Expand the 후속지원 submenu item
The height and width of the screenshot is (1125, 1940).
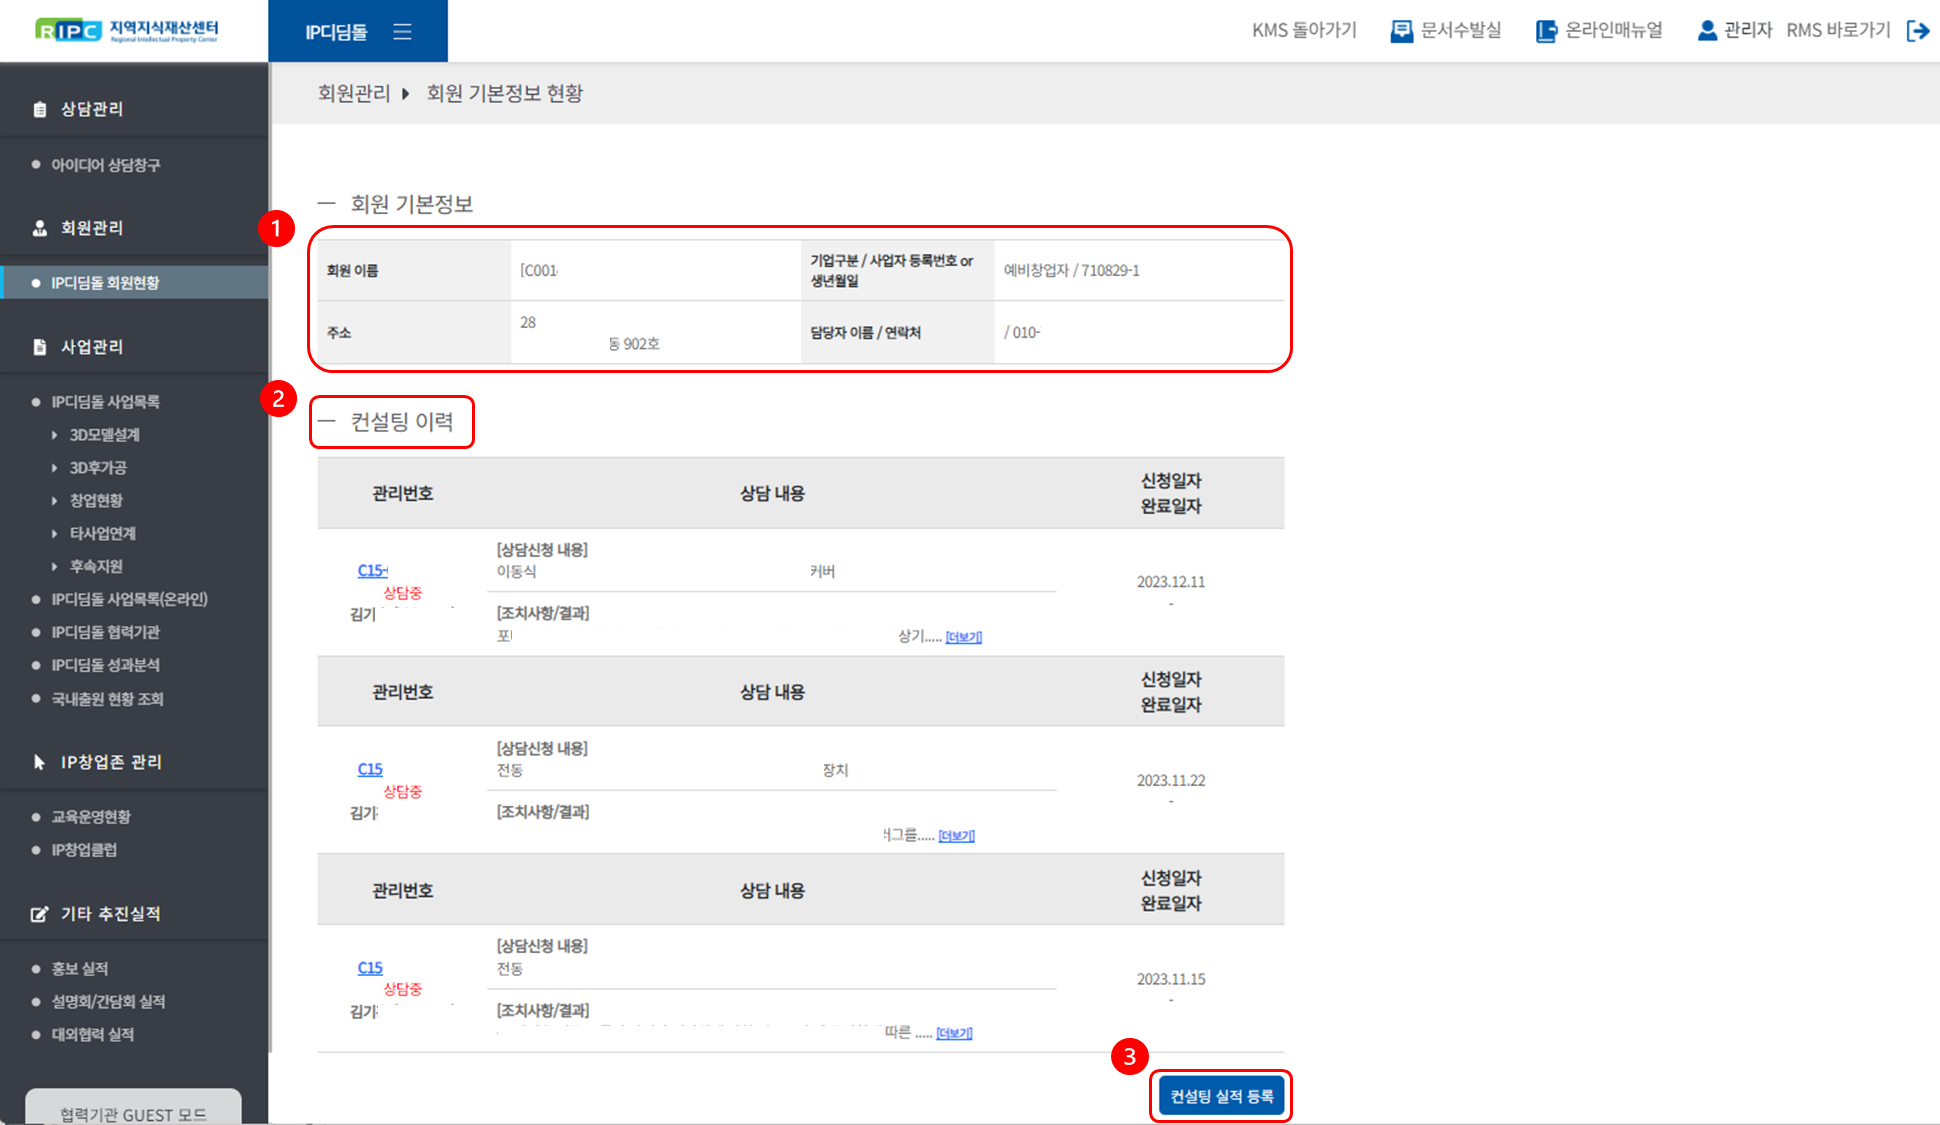click(95, 567)
